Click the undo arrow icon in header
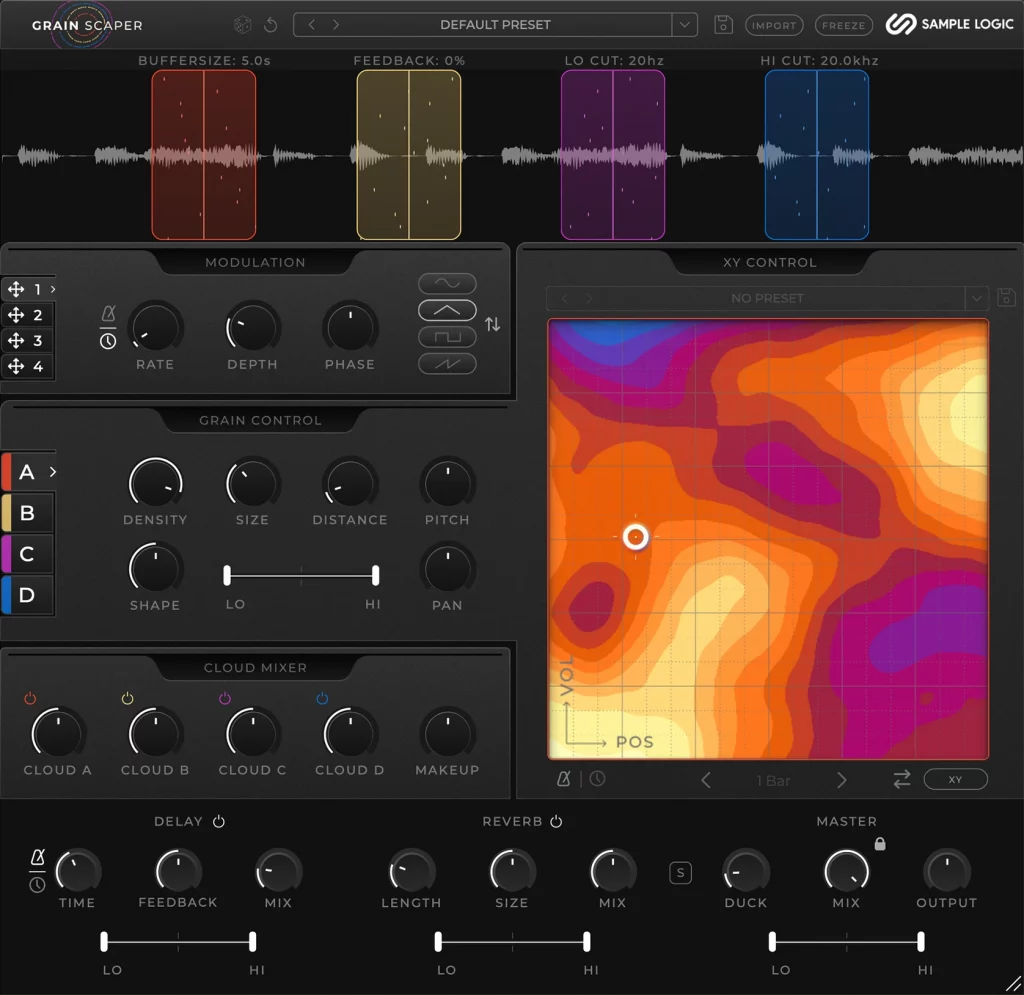The image size is (1024, 995). pos(270,25)
